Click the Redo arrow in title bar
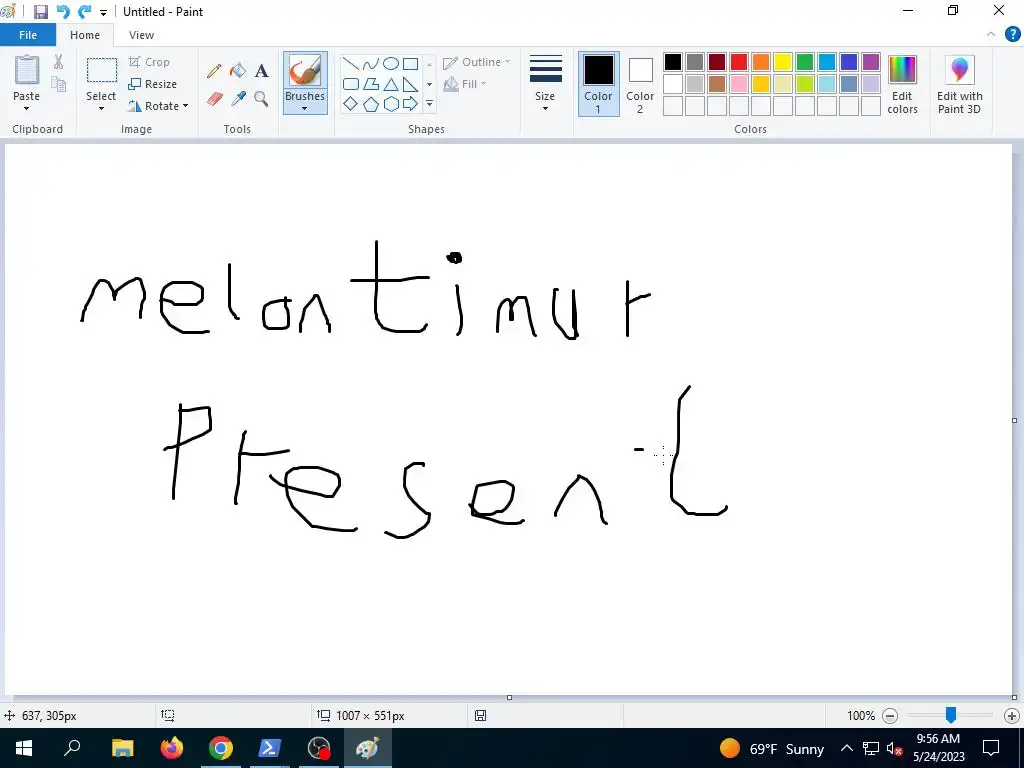The width and height of the screenshot is (1024, 768). tap(84, 12)
